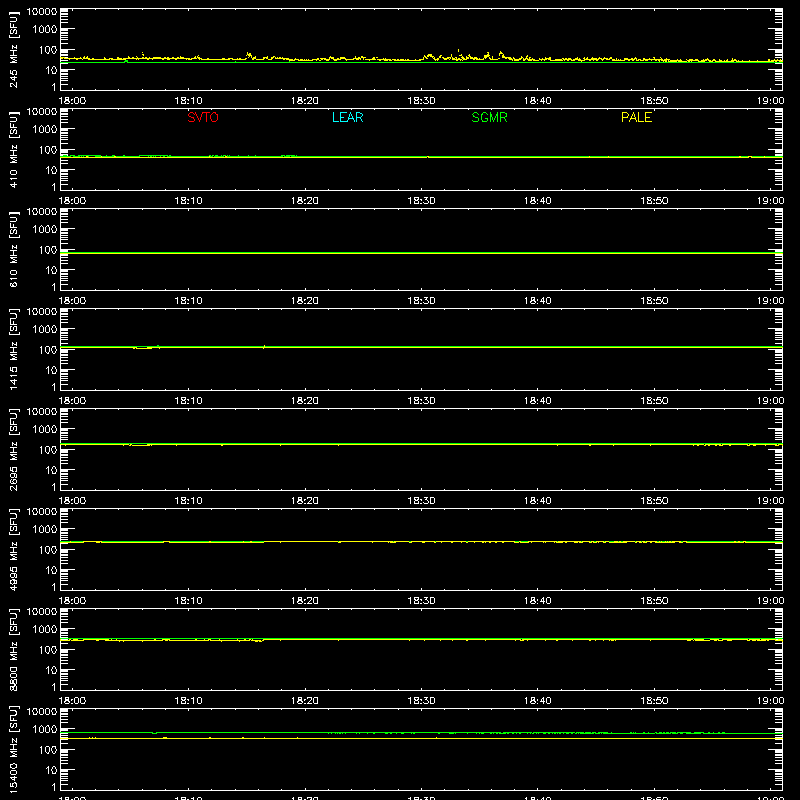Click the 10000 tick of the 245 MHz panel
Screen dimensions: 800x800
42,12
